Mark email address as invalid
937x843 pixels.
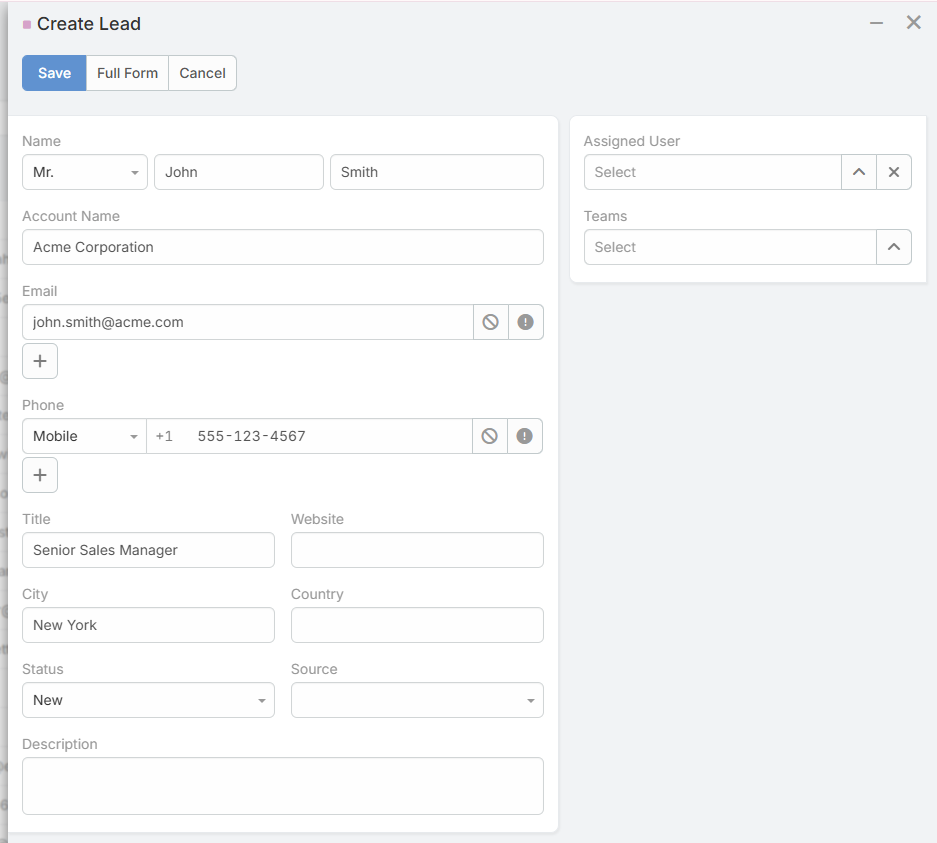click(525, 322)
